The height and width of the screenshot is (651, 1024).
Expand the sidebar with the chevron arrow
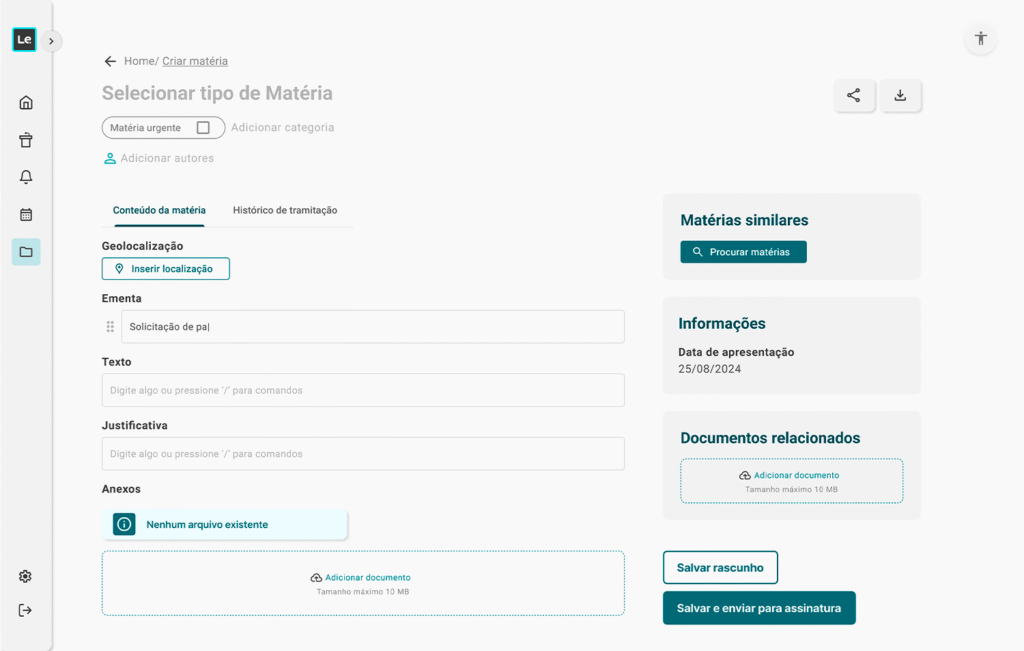[x=51, y=41]
